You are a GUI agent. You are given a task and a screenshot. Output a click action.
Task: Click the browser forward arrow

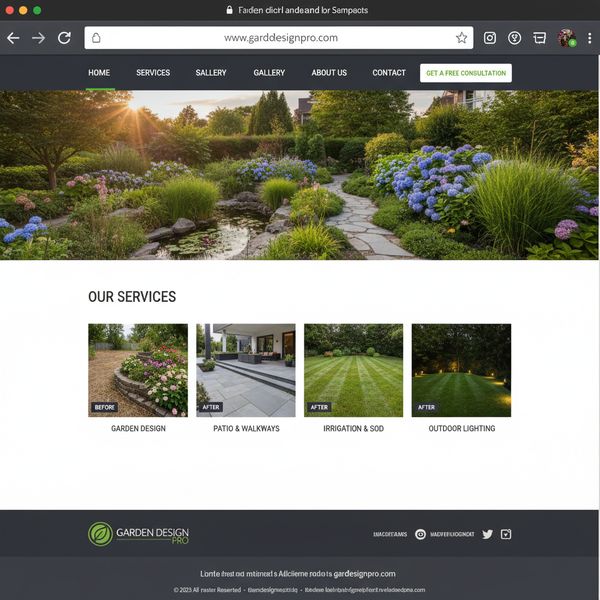39,38
